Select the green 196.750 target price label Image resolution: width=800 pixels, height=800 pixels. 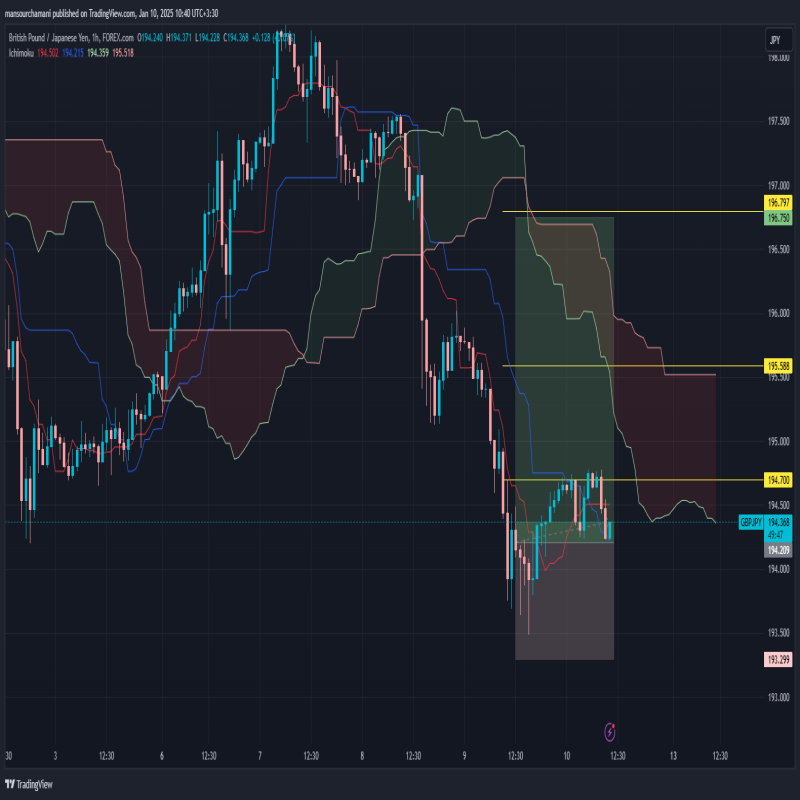coord(778,218)
